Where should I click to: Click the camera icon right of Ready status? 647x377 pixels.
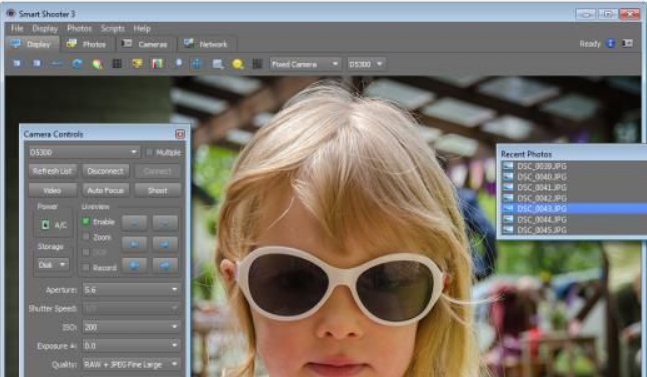(628, 43)
